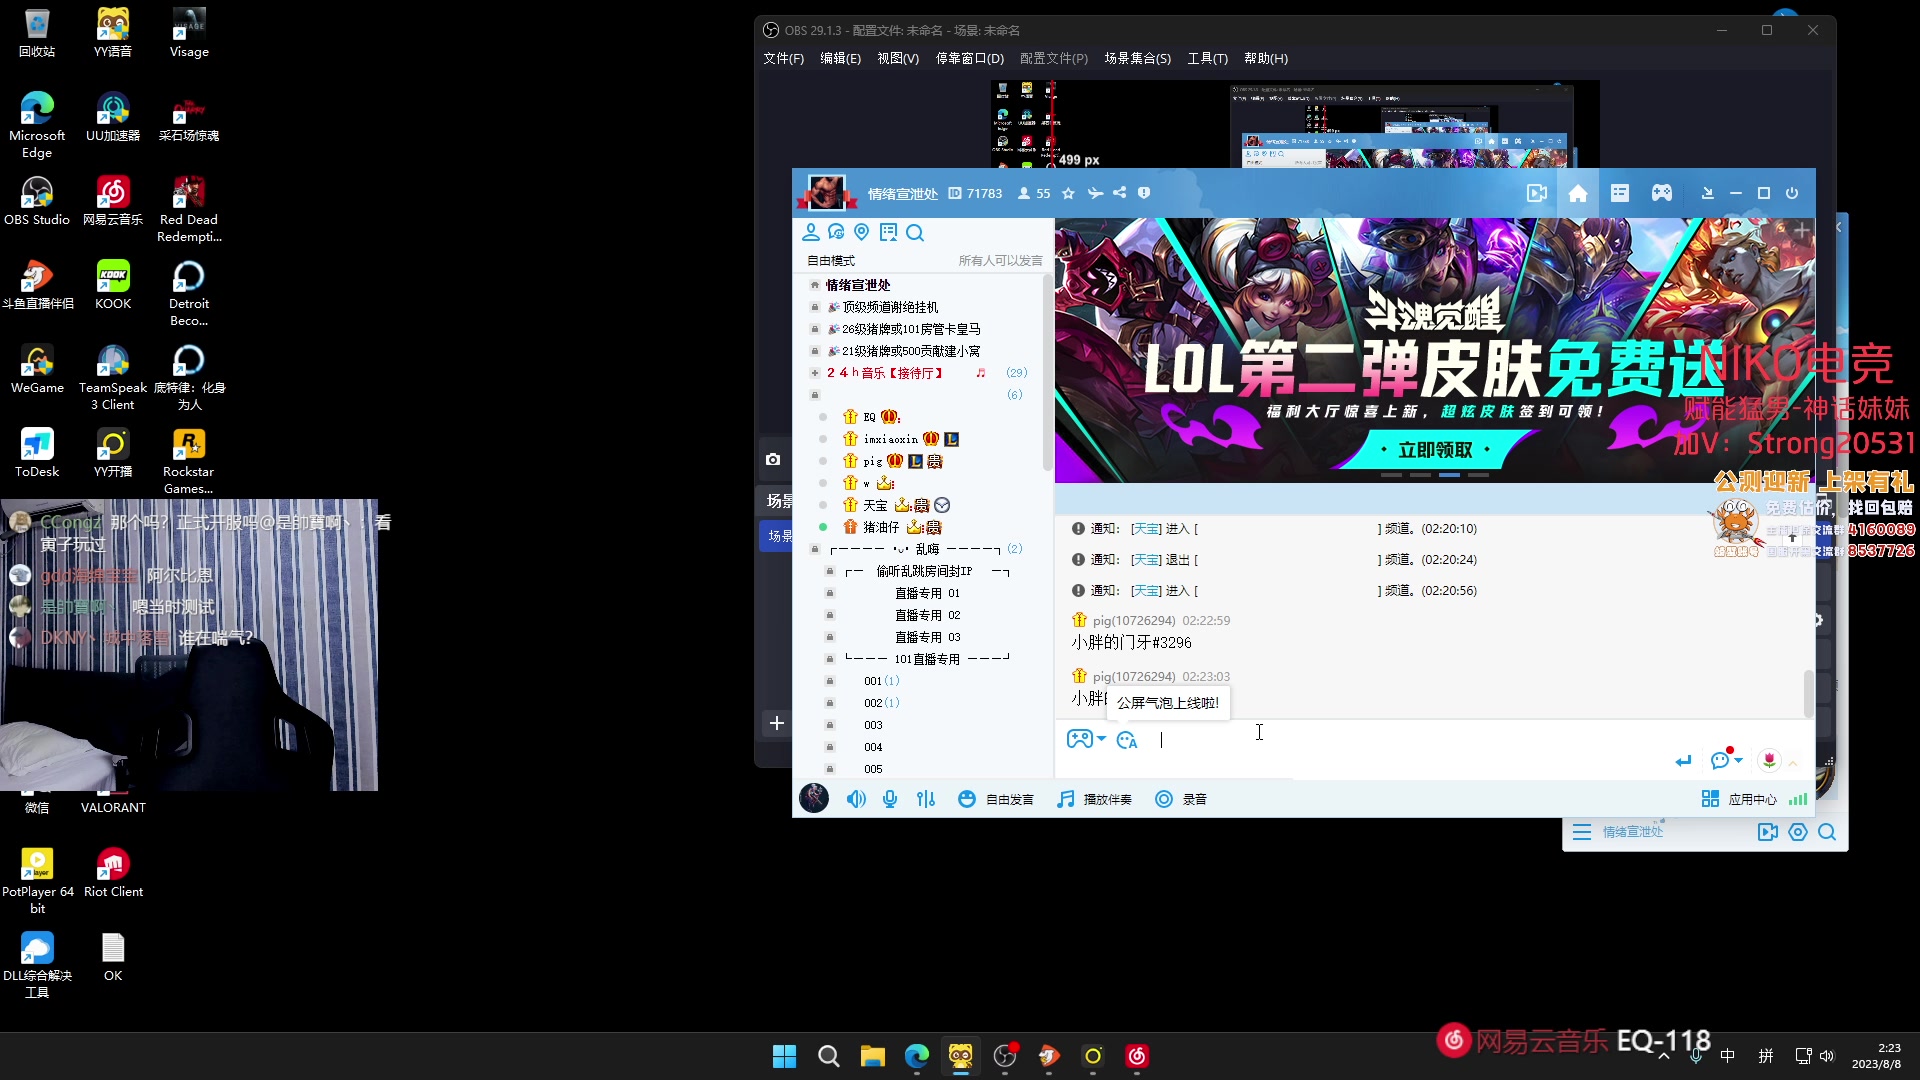Viewport: 1920px width, 1080px height.
Task: Open the channel bulletin board icon
Action: tap(888, 233)
